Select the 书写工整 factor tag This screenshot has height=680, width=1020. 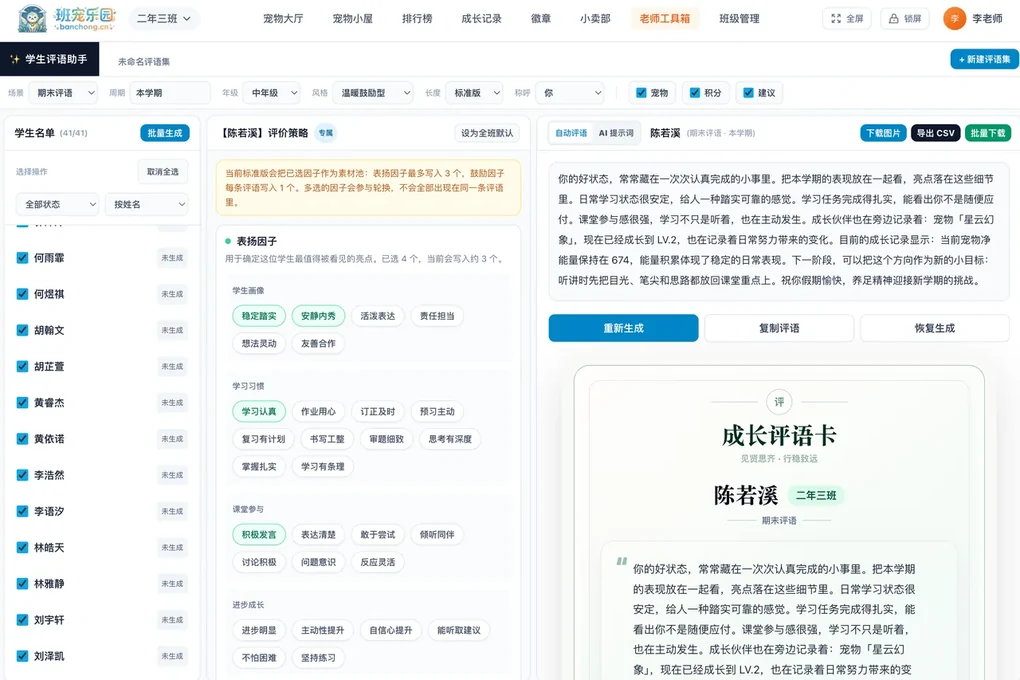[x=327, y=439]
